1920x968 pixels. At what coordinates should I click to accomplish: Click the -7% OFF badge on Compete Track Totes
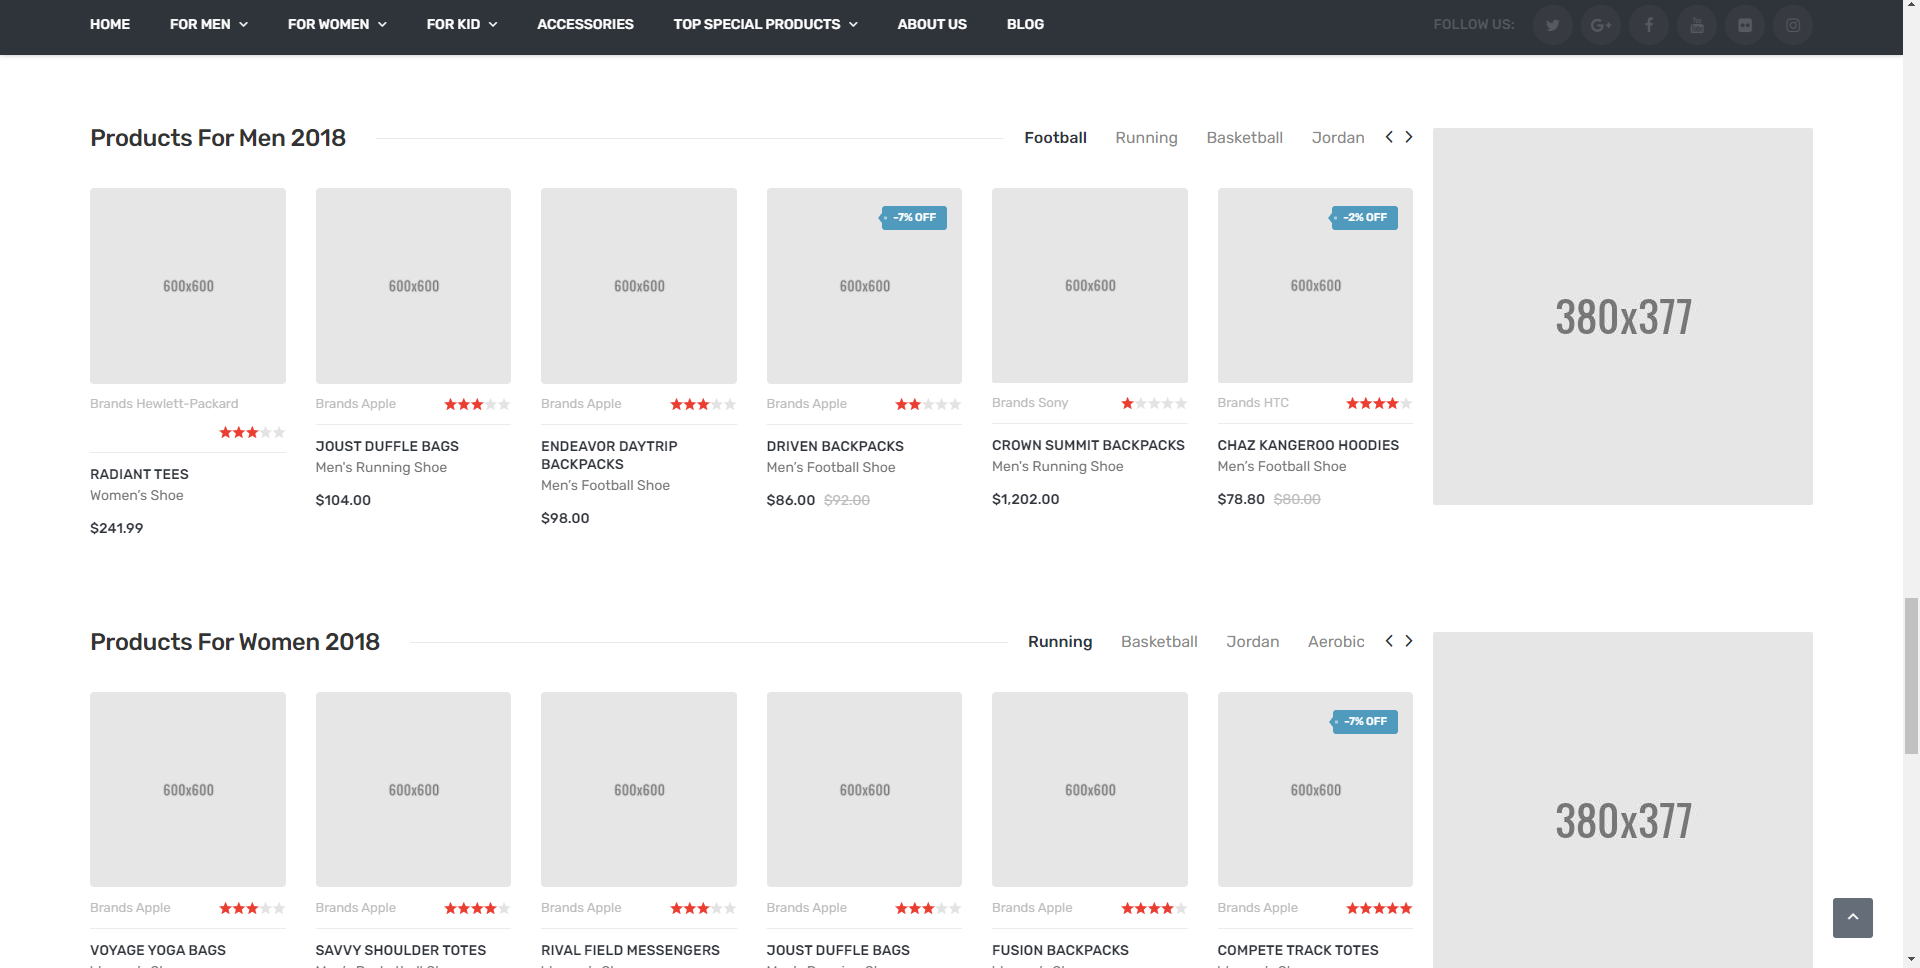click(x=1364, y=721)
